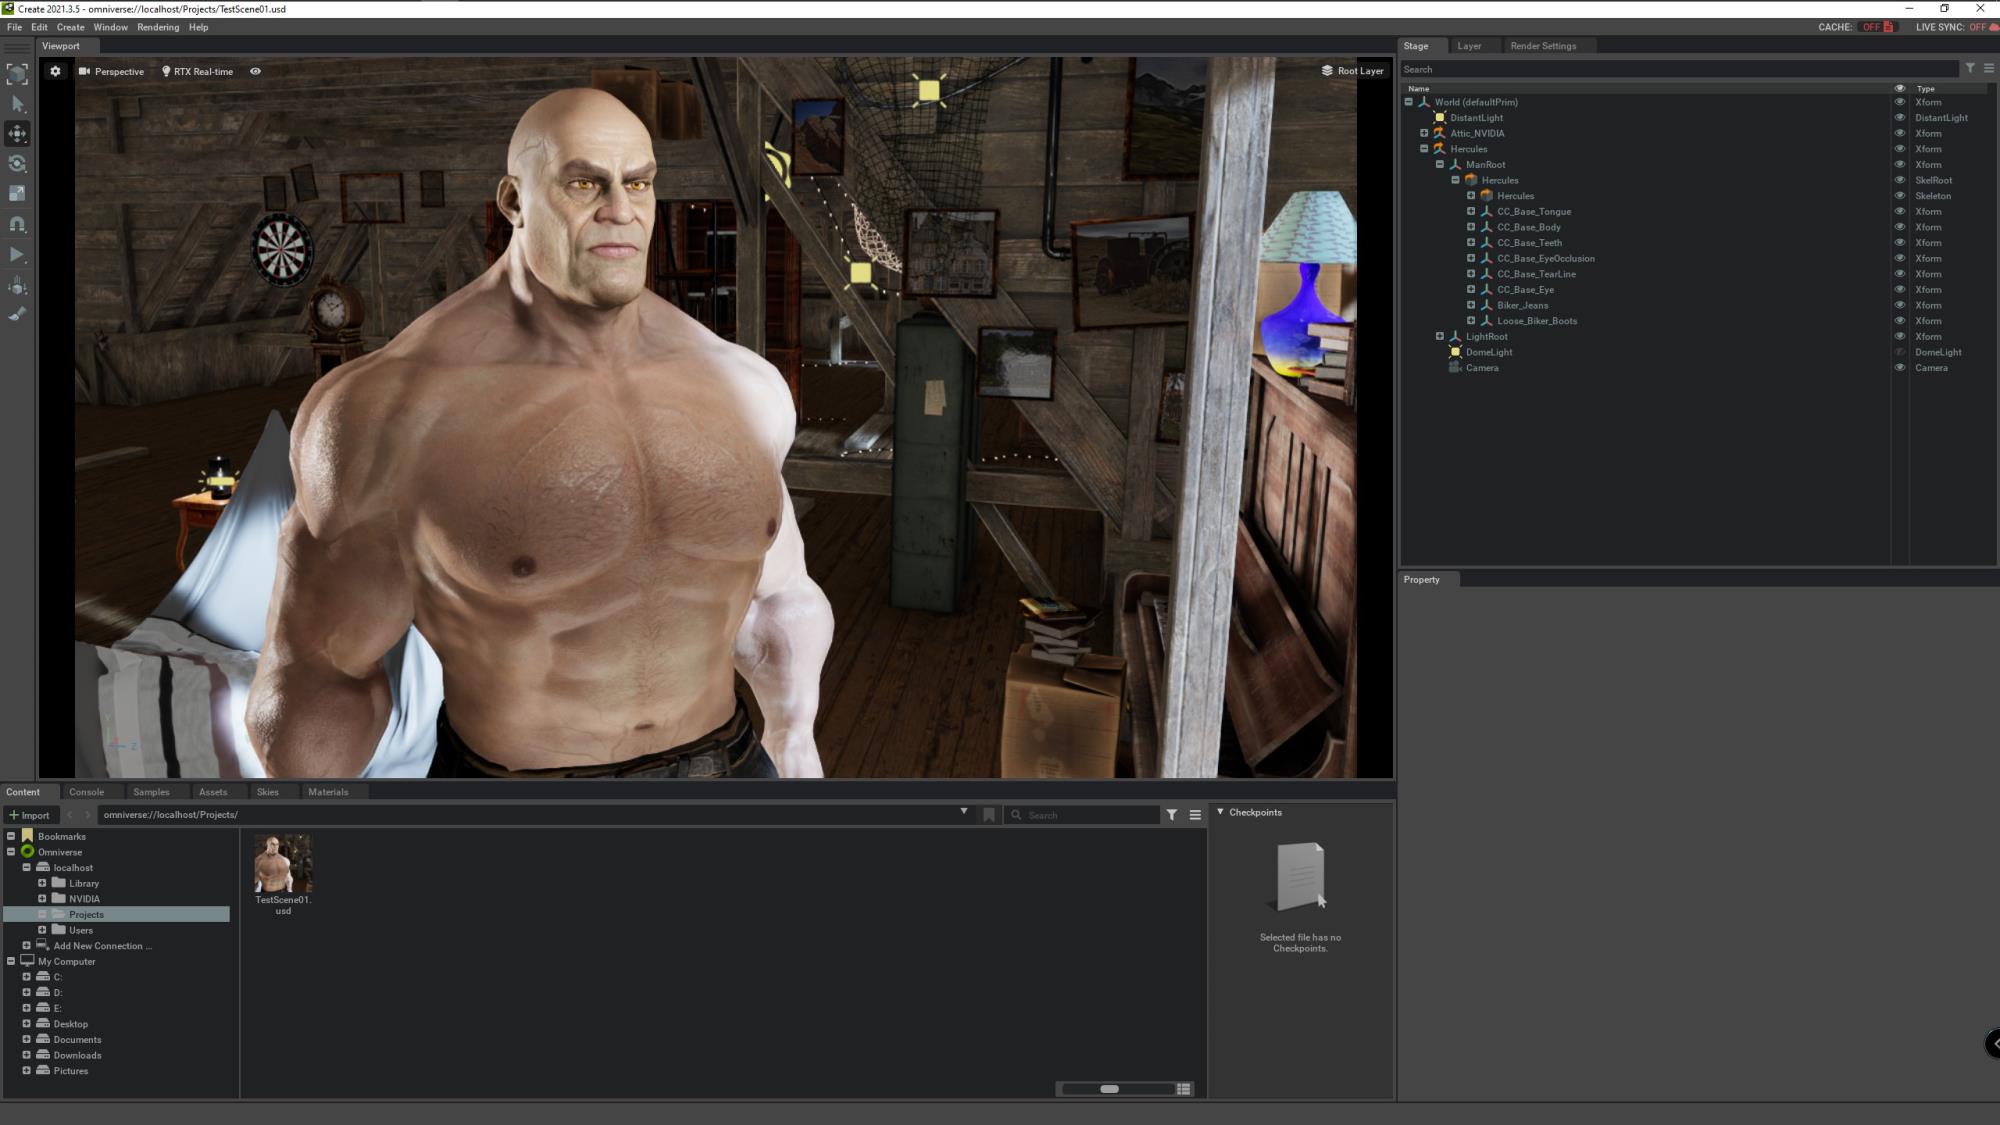Click the Camera prim icon in Stage
The image size is (2000, 1125).
click(x=1455, y=368)
